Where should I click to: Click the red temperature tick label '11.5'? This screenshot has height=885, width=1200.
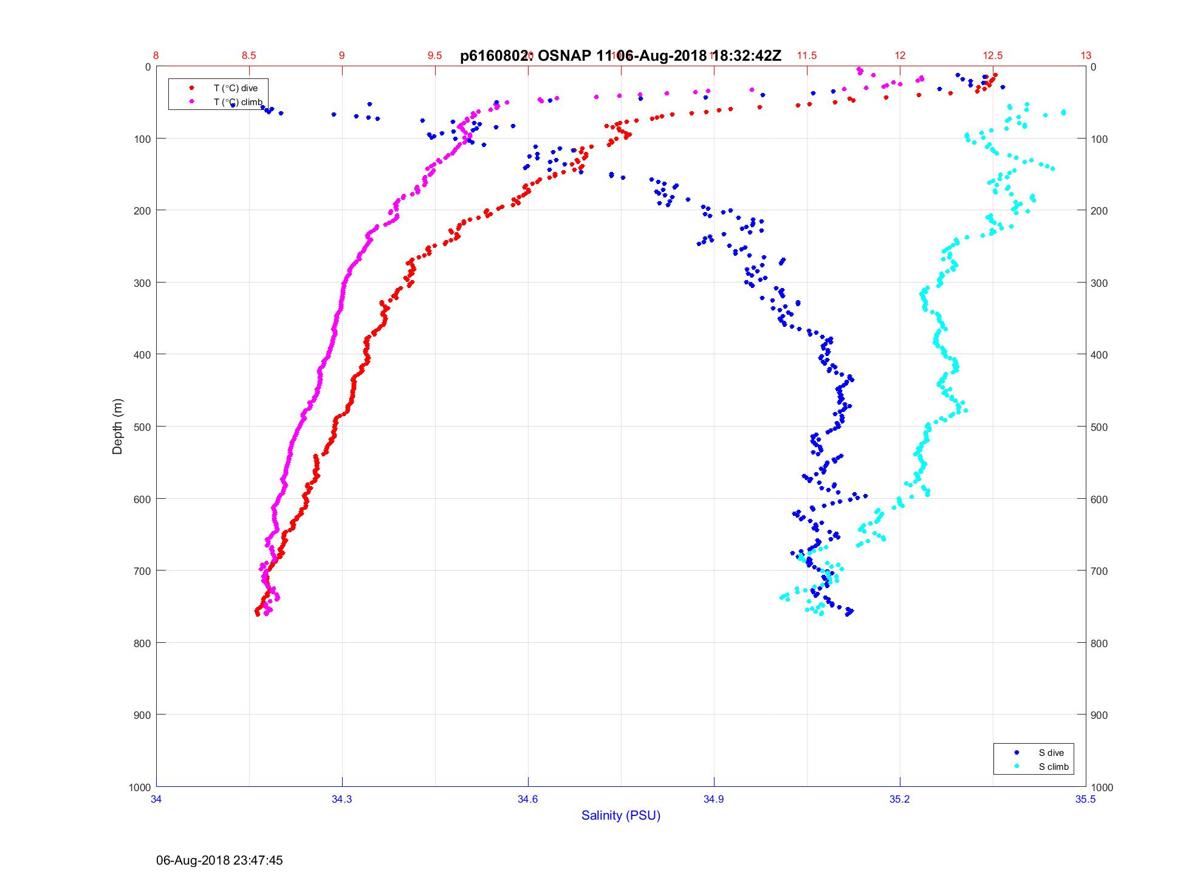tap(807, 56)
